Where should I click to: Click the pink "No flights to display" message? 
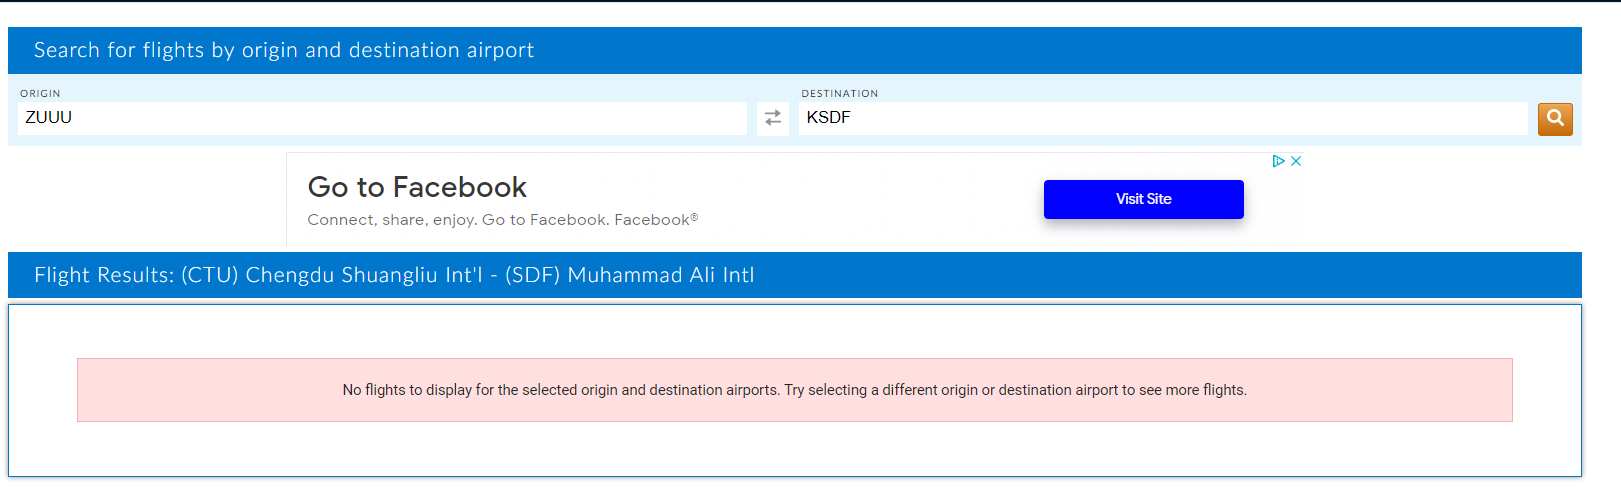pyautogui.click(x=794, y=390)
